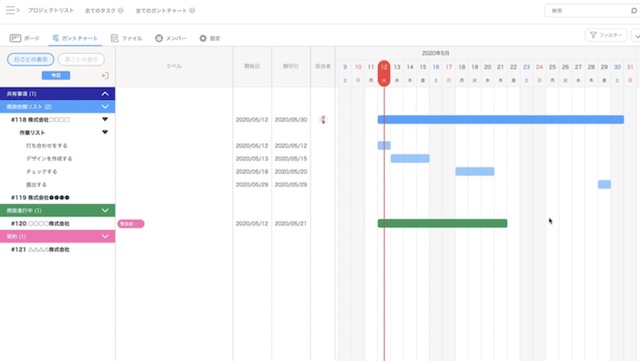640x361 pixels.
Task: Click assignee avatar on task #118
Action: point(323,120)
